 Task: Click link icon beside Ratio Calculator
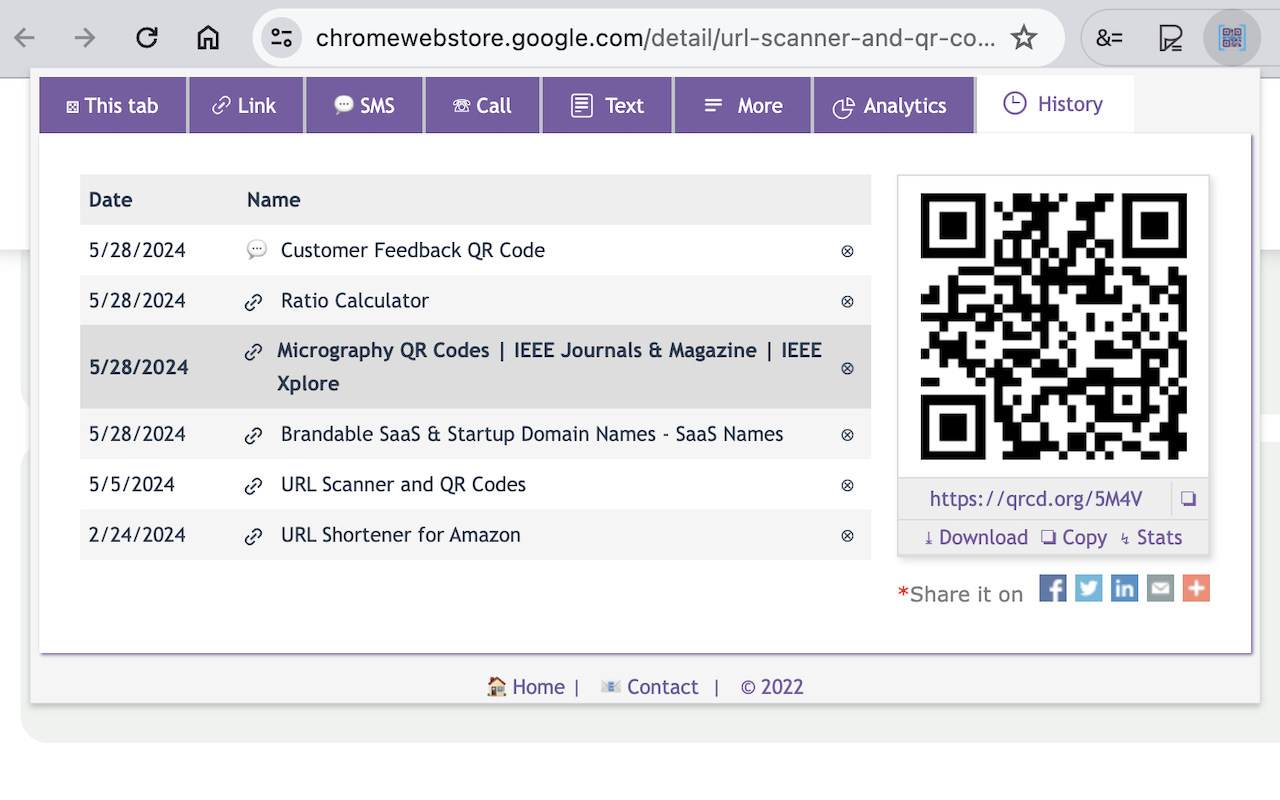(254, 302)
